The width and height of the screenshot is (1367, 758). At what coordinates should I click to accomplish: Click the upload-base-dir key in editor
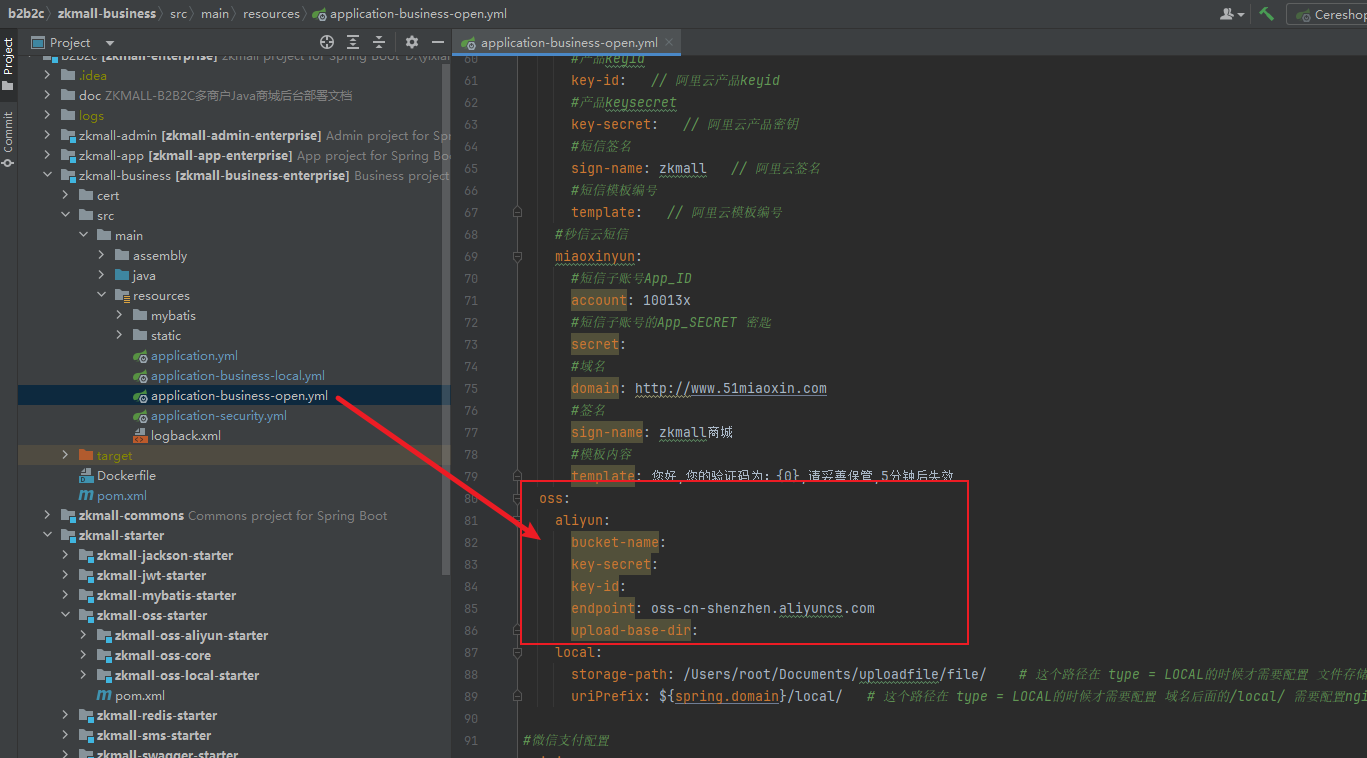point(631,630)
